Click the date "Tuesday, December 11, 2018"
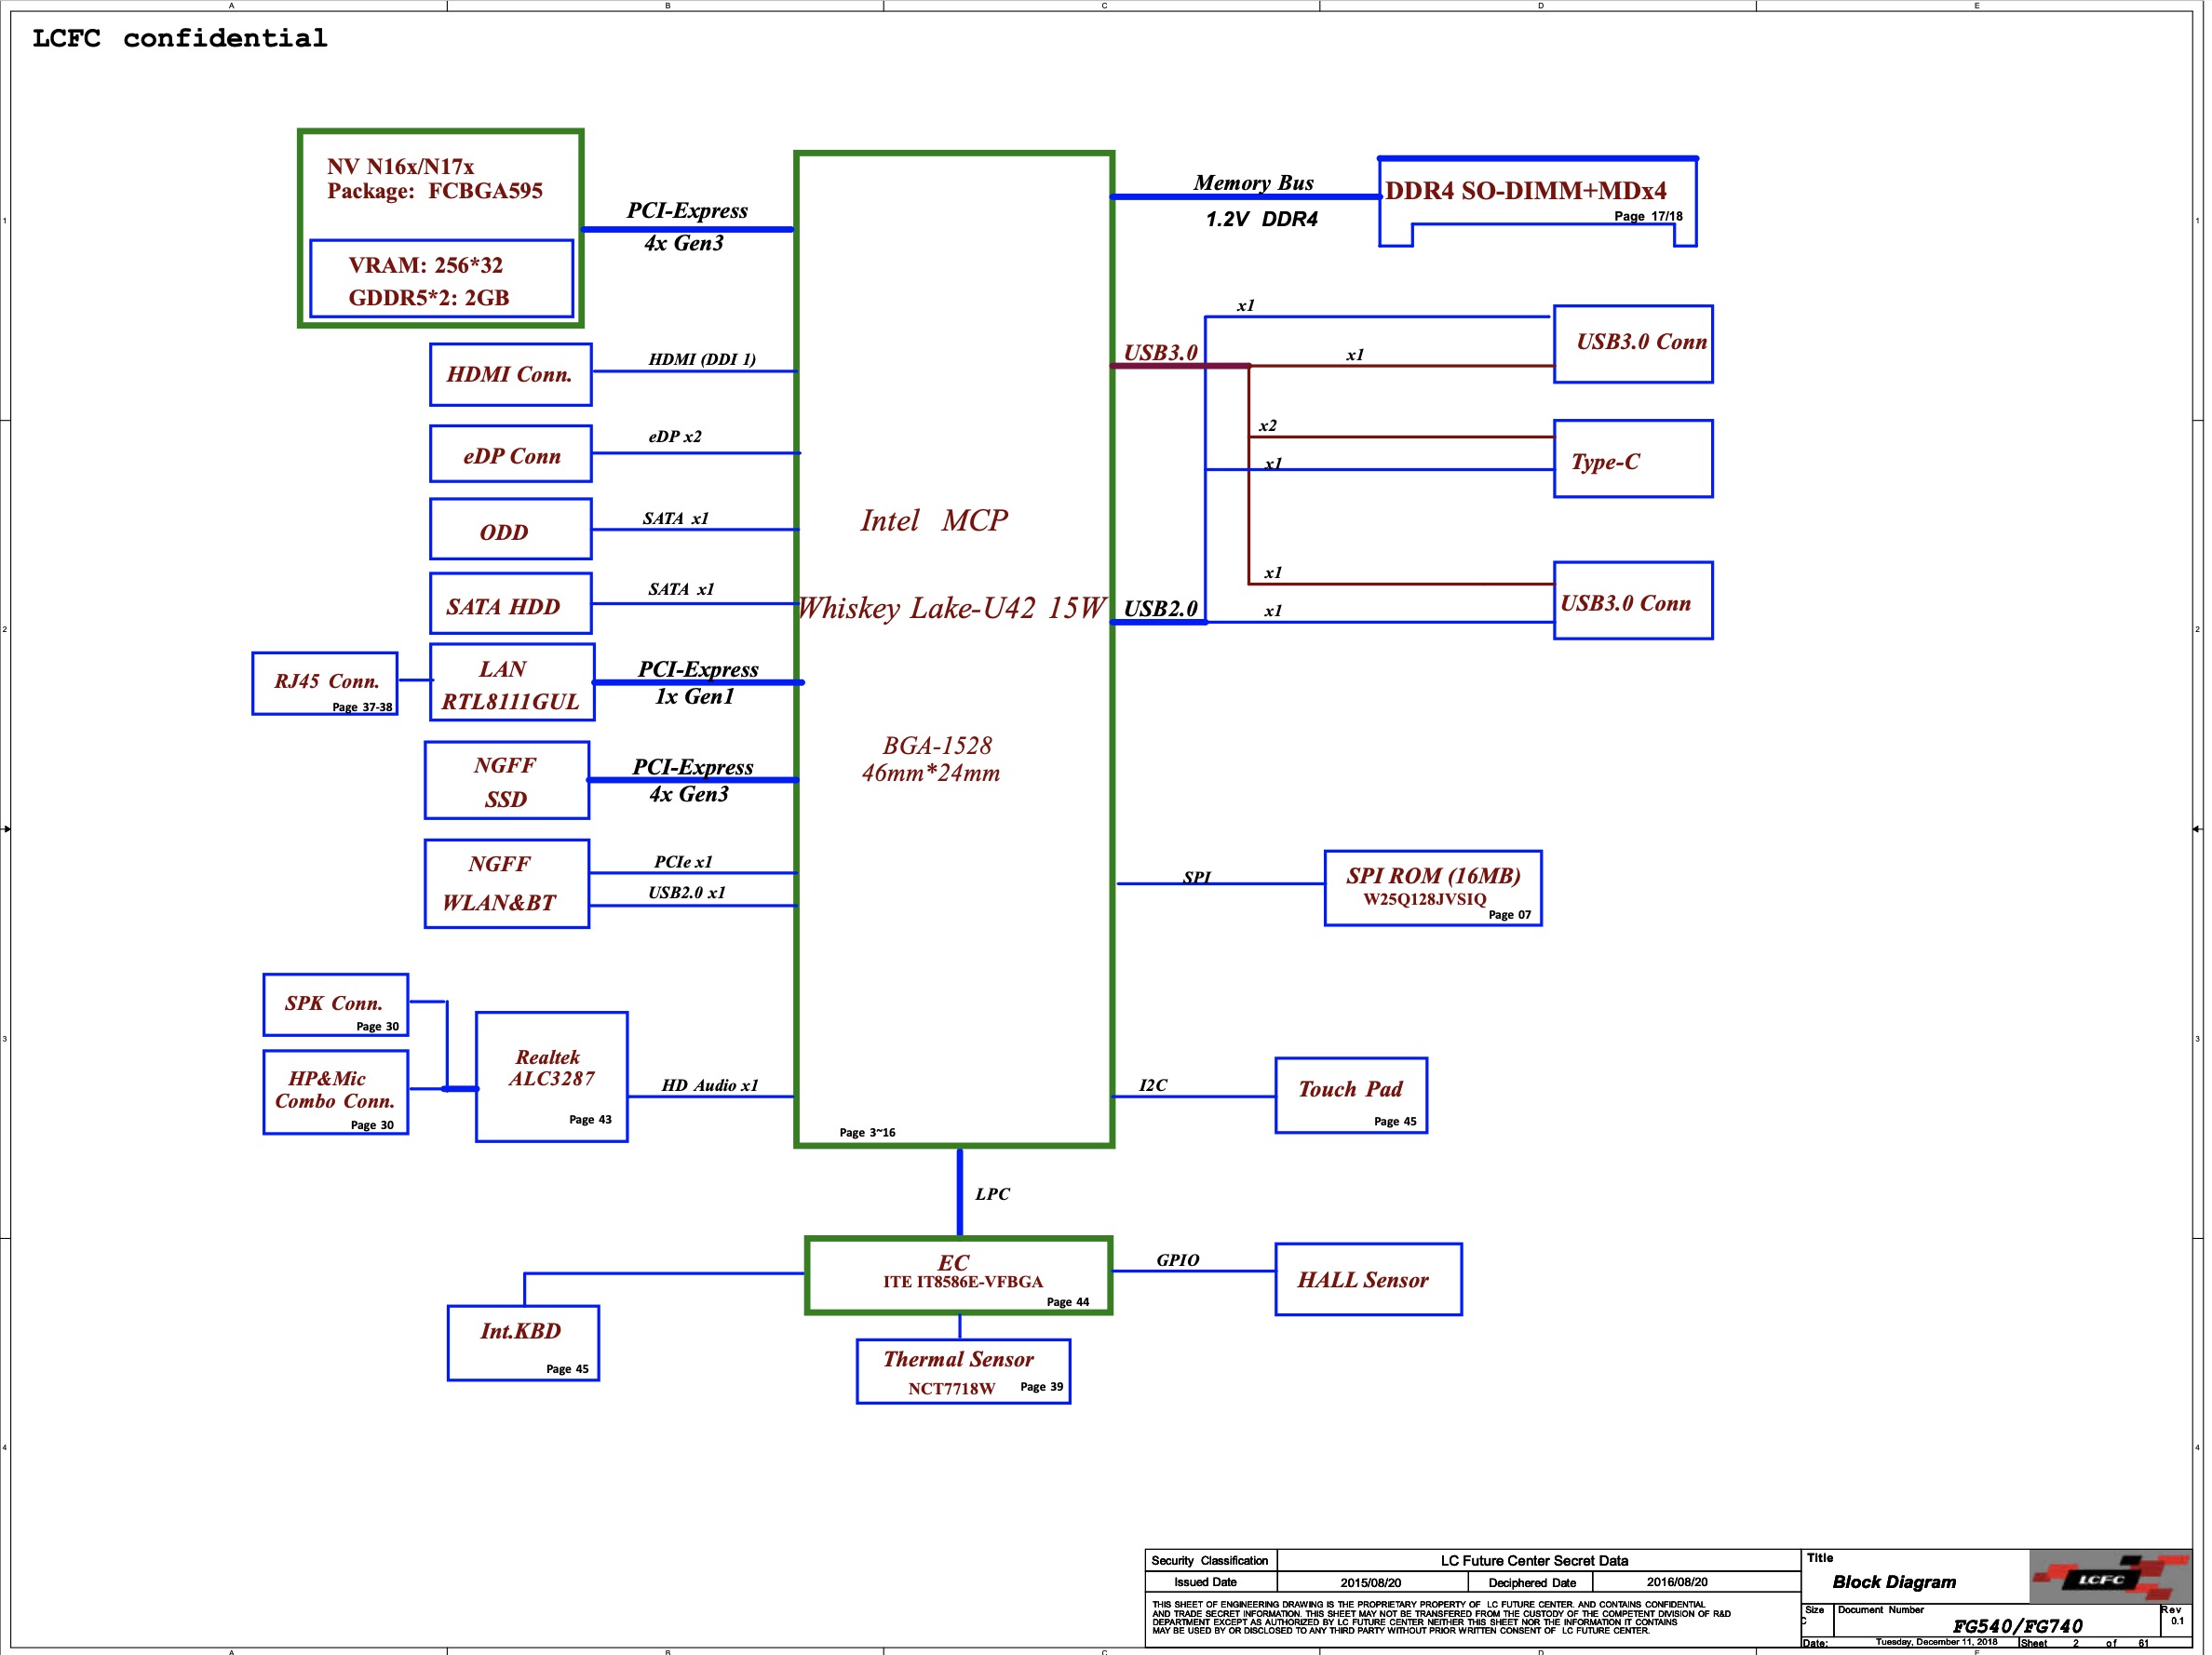 (x=1936, y=1642)
